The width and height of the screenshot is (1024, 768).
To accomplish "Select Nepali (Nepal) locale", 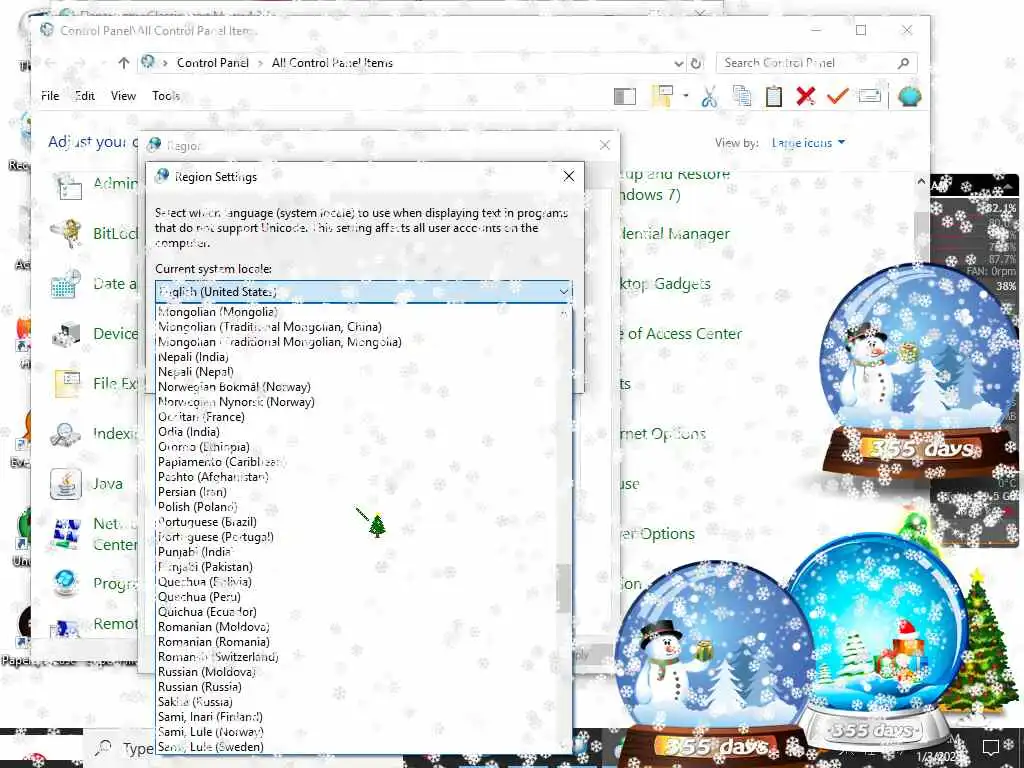I will click(x=357, y=372).
